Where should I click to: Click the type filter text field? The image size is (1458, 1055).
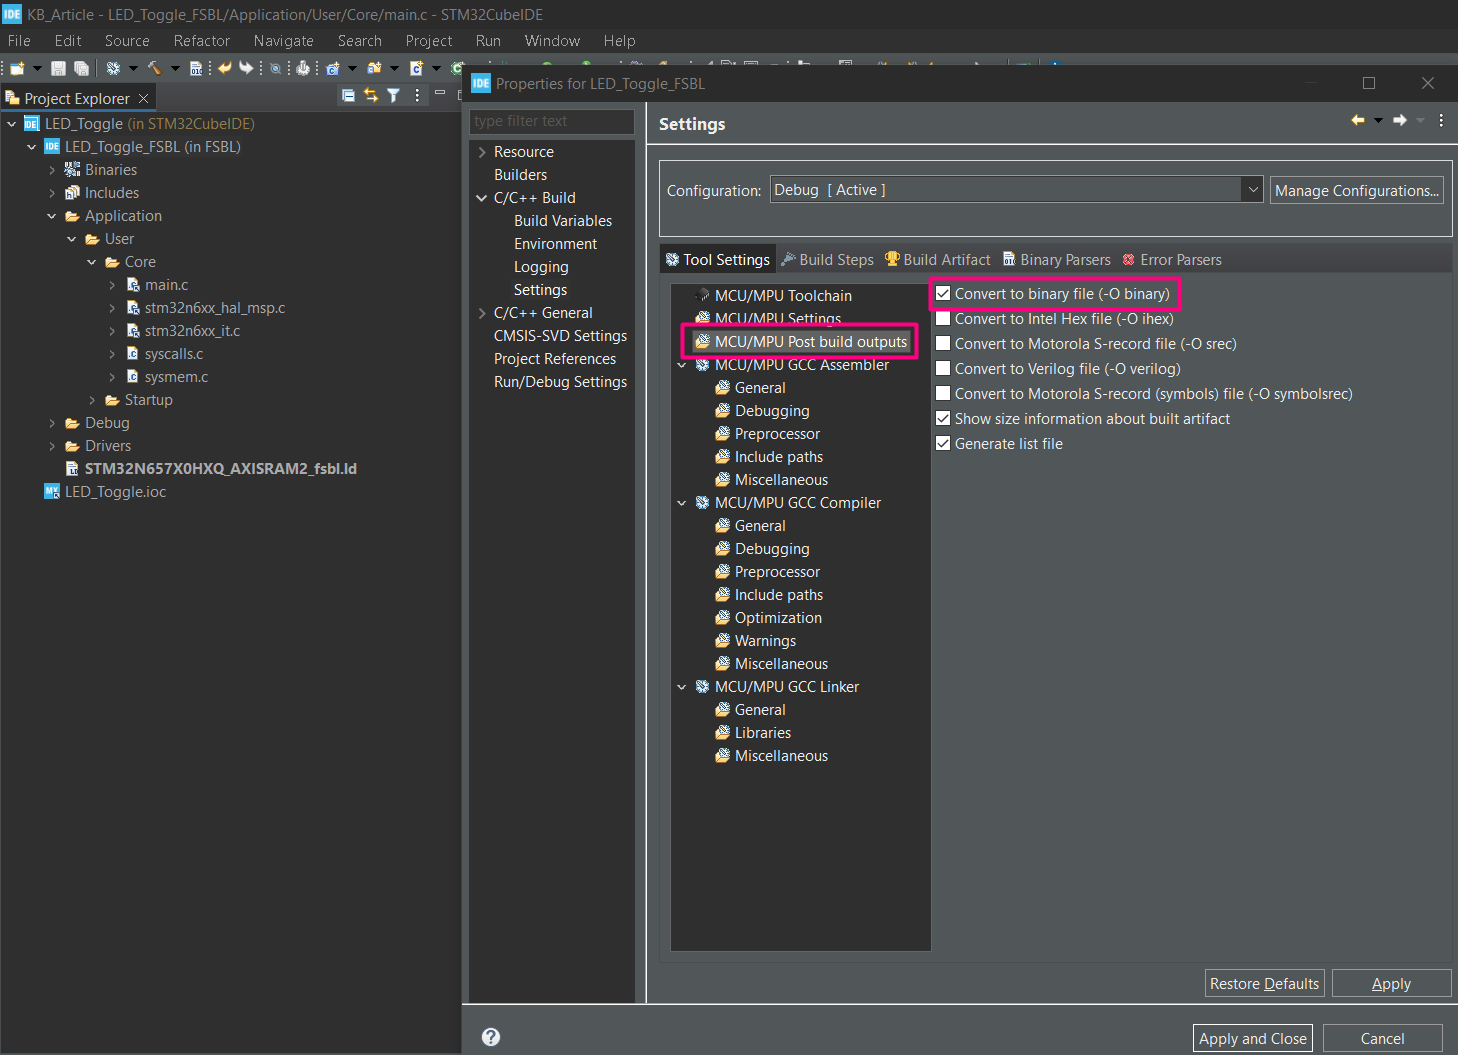(x=551, y=121)
